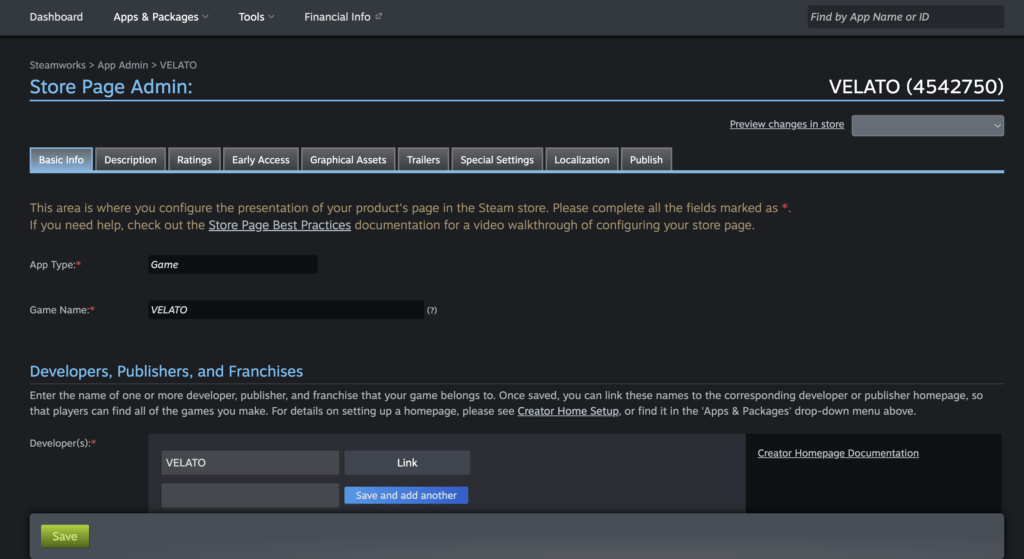Click the green Save button
Image resolution: width=1024 pixels, height=559 pixels.
pos(65,536)
